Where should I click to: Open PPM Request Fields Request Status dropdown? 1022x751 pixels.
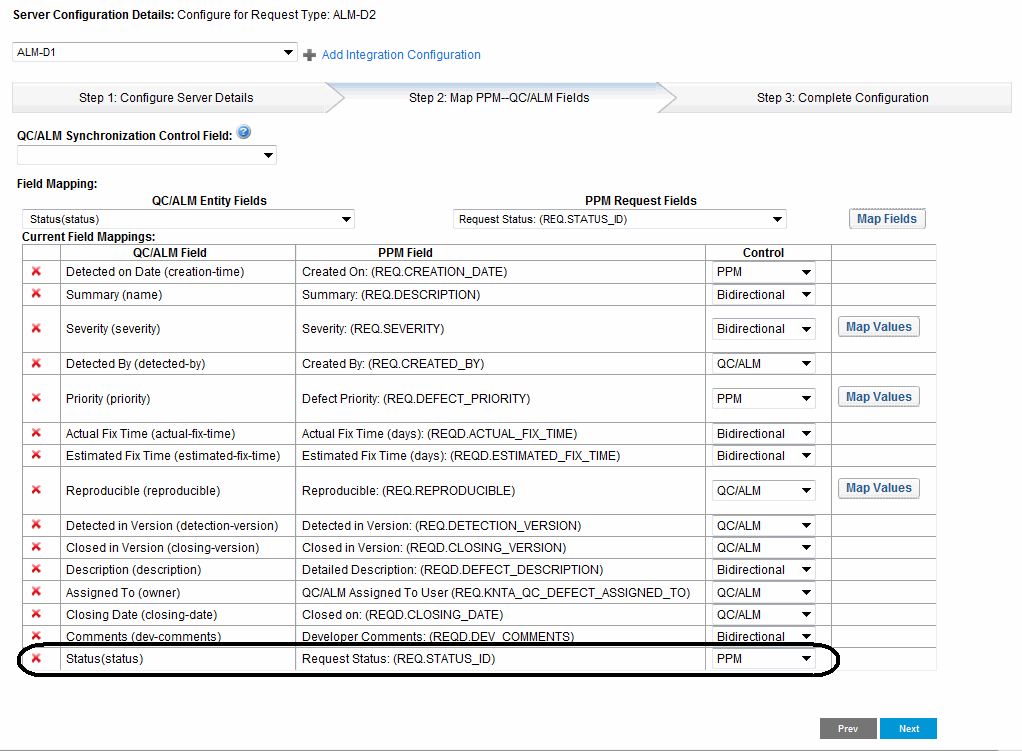pos(620,219)
